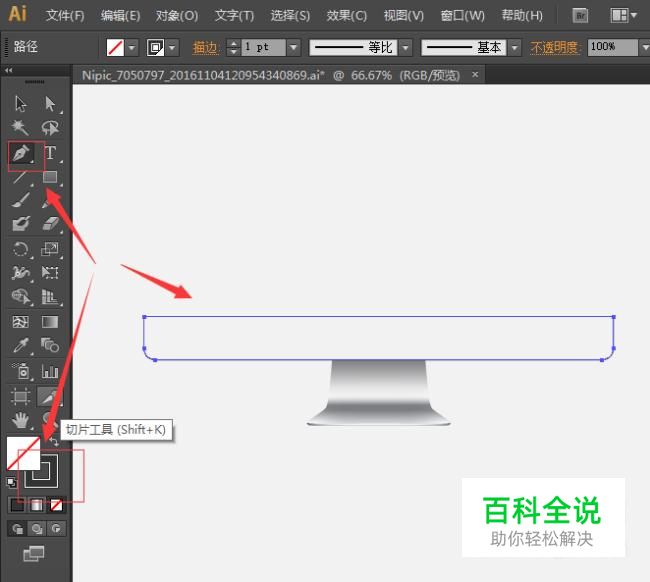Select the Line Segment tool

[x=20, y=177]
